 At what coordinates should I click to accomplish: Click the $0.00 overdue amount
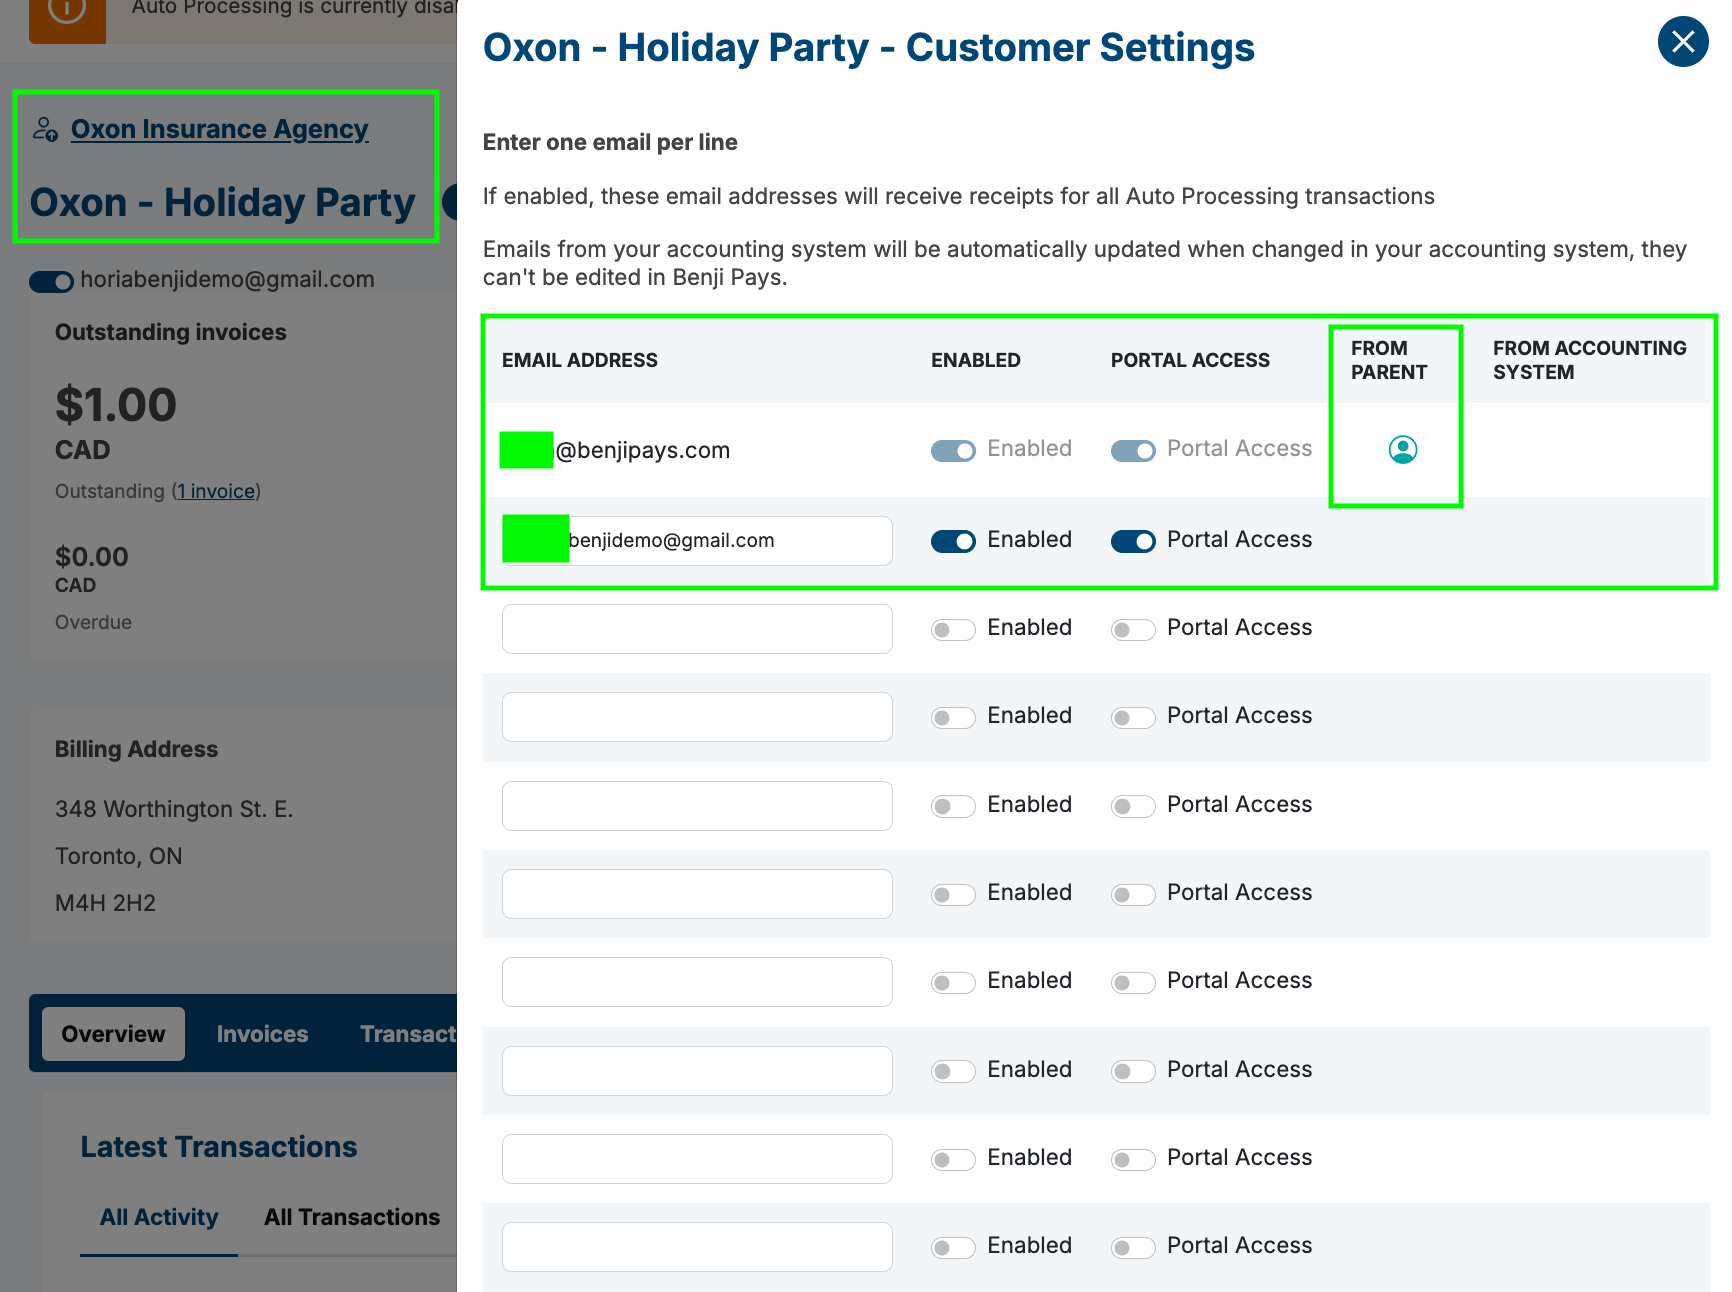[x=91, y=557]
